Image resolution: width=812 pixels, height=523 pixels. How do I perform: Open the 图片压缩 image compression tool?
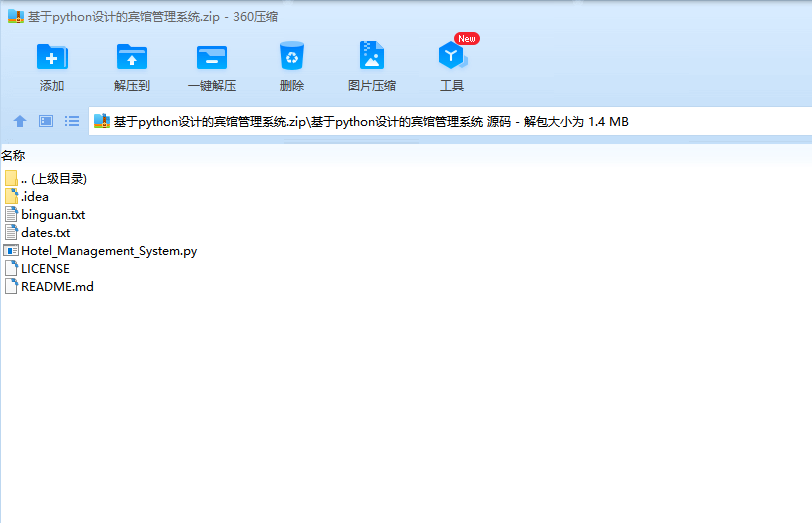pos(372,55)
